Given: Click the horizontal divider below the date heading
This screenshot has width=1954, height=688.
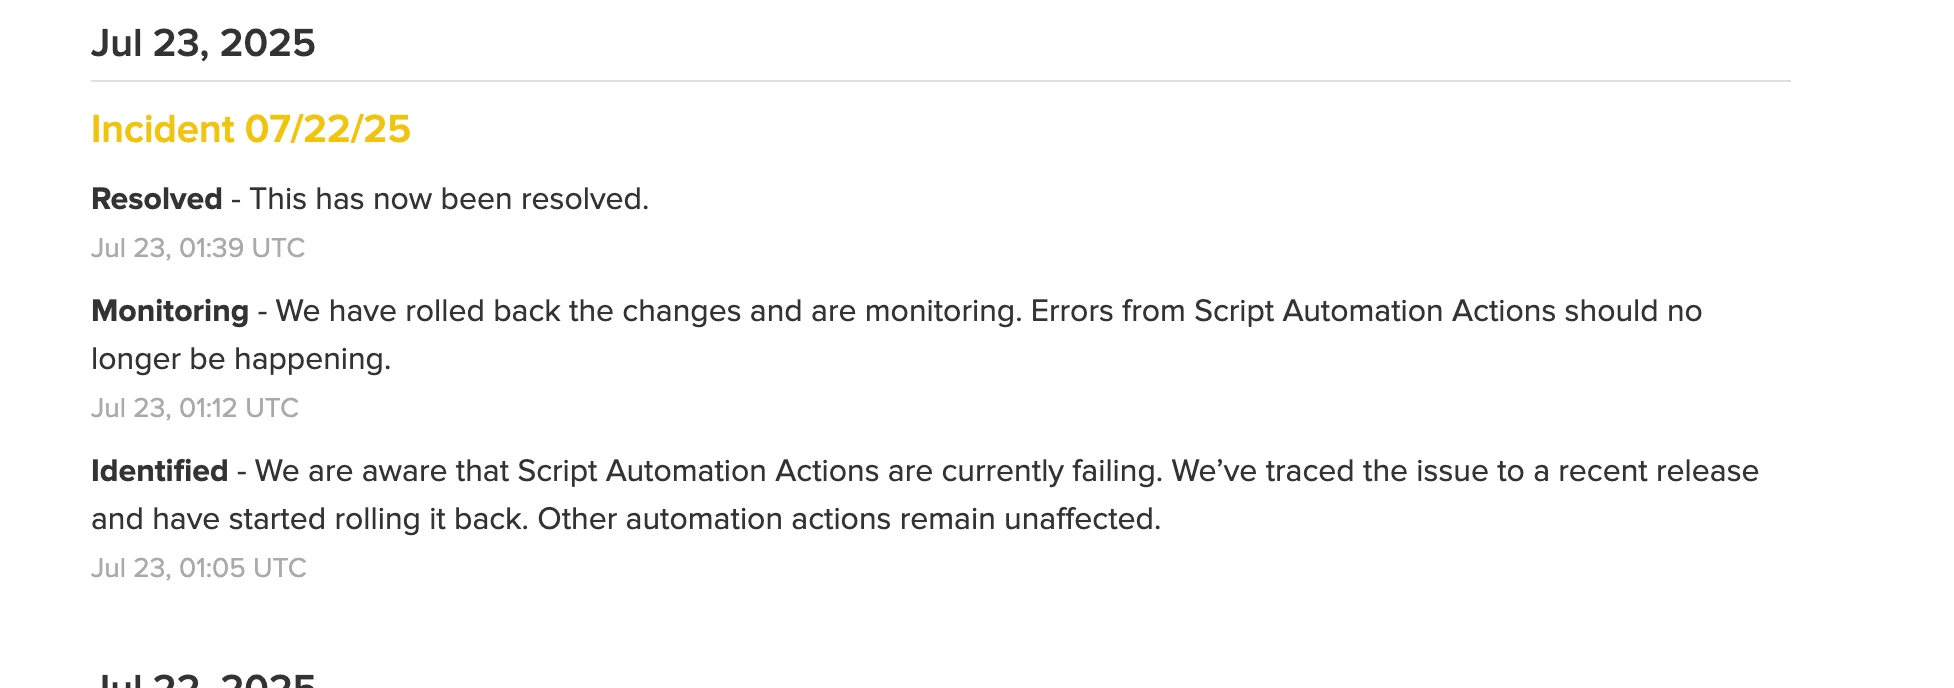Looking at the screenshot, I should (x=940, y=81).
